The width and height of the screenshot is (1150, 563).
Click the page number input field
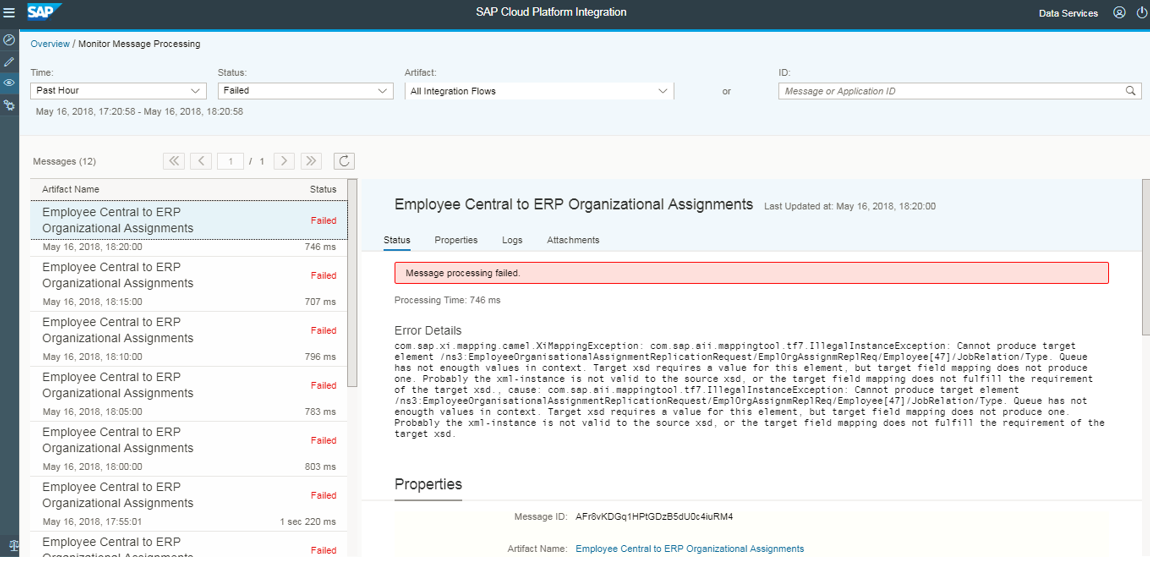pos(230,161)
